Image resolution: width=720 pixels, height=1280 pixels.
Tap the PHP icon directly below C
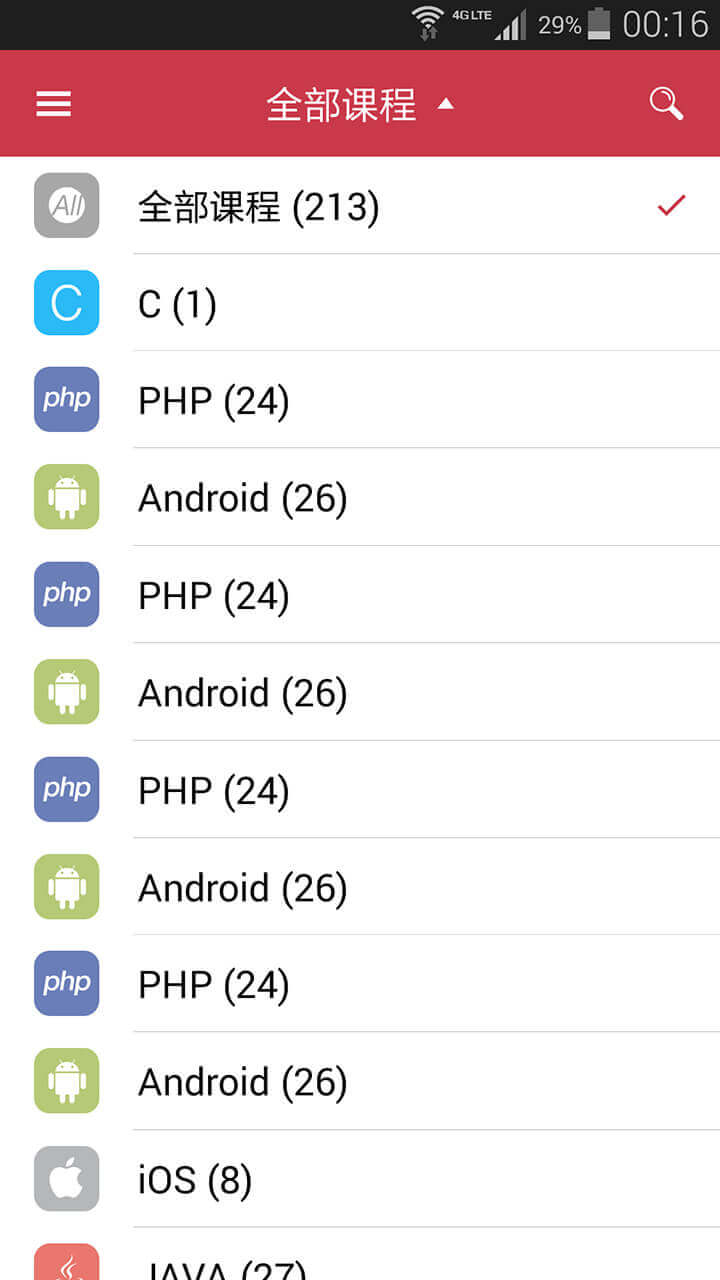coord(67,400)
